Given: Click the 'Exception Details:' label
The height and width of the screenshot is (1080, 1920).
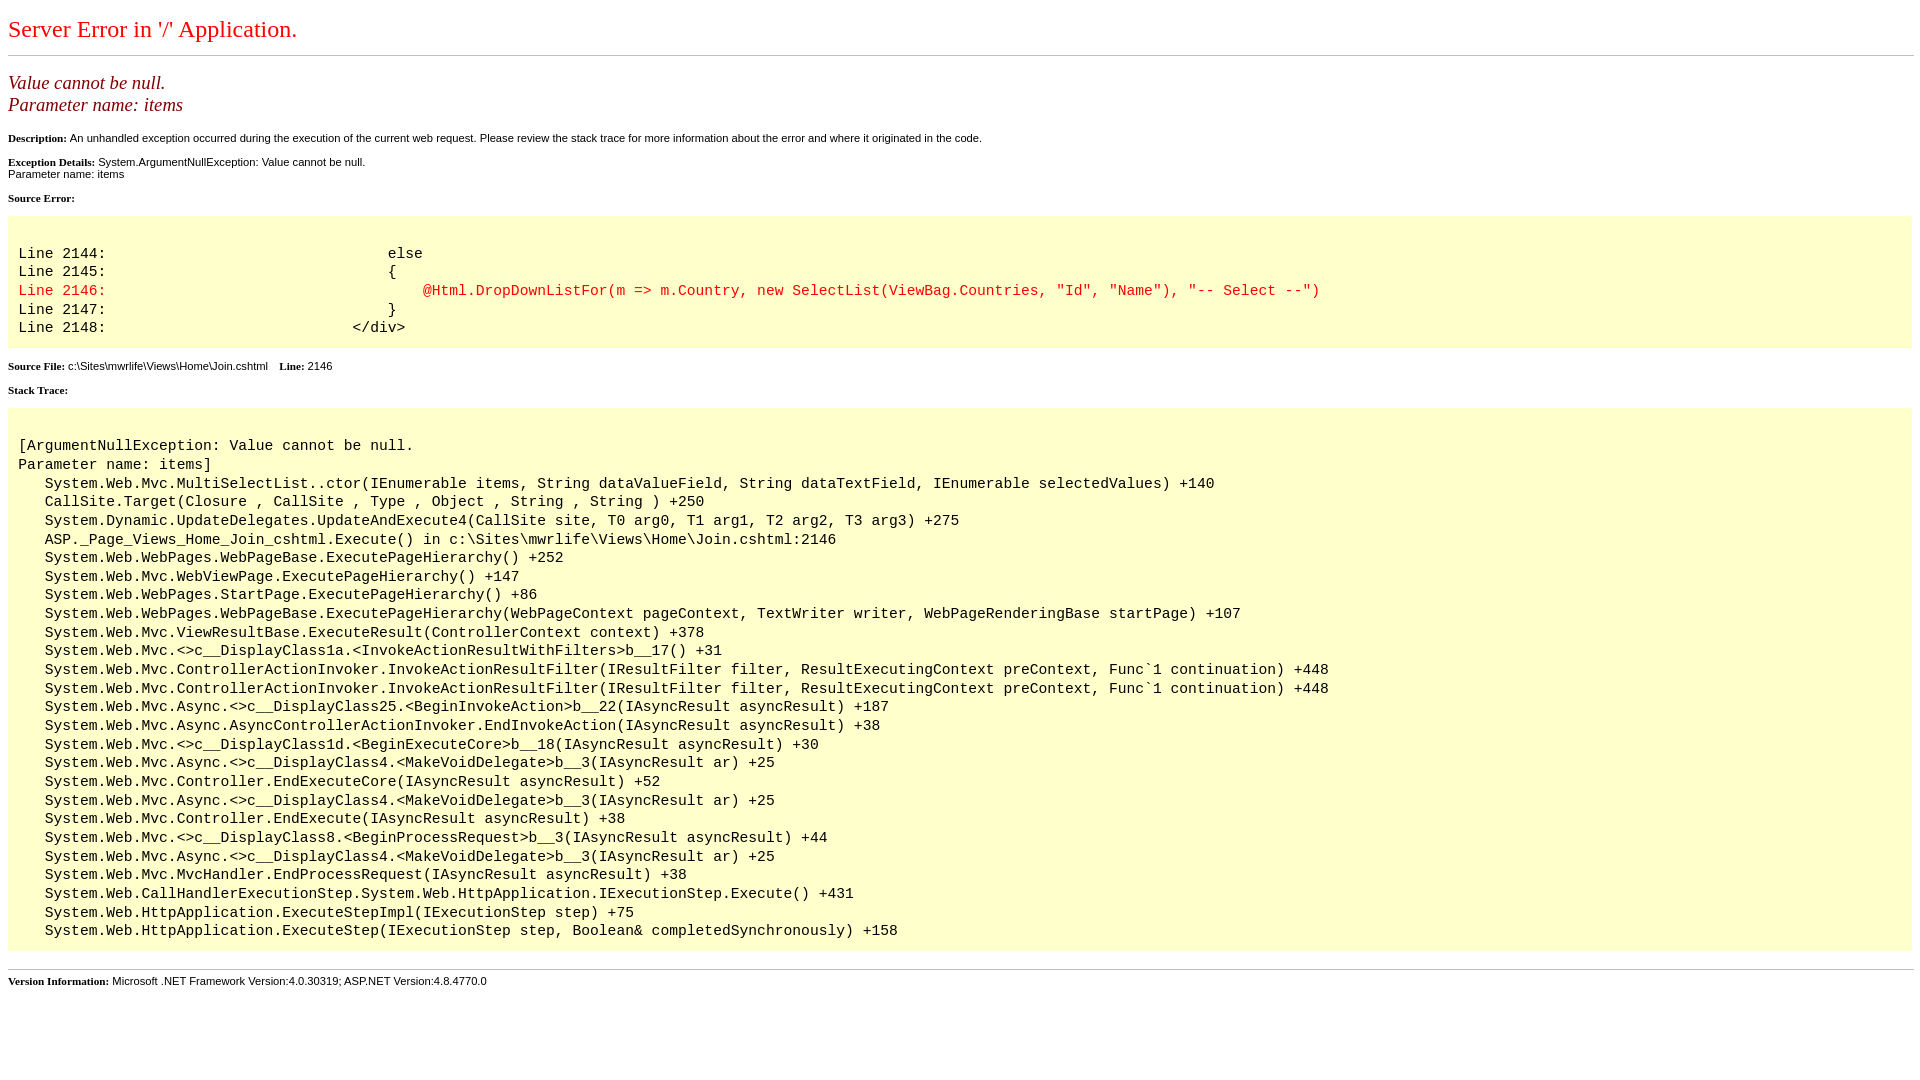Looking at the screenshot, I should pyautogui.click(x=51, y=162).
